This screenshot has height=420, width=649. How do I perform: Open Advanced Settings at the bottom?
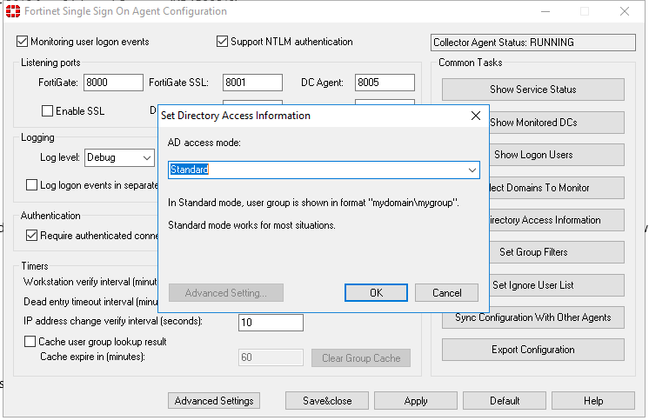[x=214, y=401]
